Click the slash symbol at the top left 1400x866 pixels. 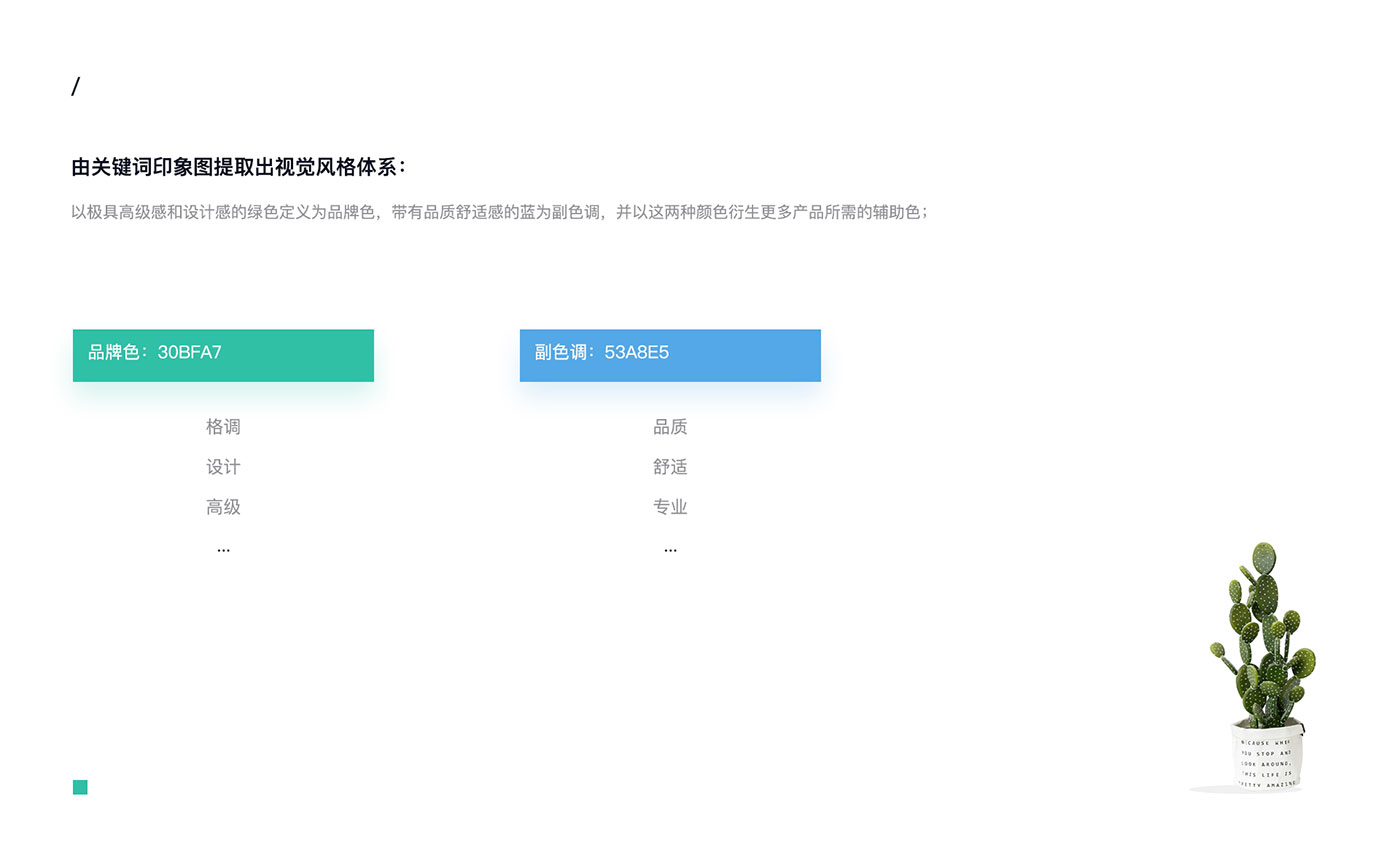tap(76, 86)
